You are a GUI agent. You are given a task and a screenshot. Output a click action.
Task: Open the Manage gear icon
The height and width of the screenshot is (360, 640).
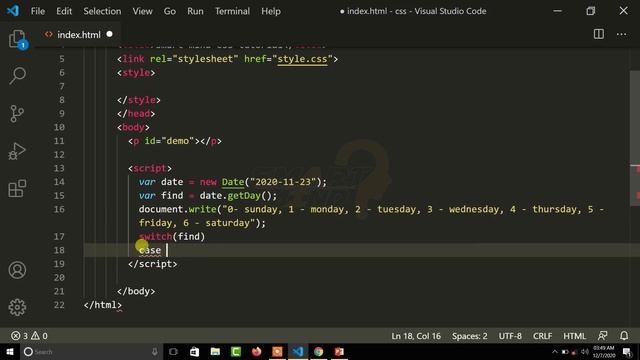pos(17,307)
